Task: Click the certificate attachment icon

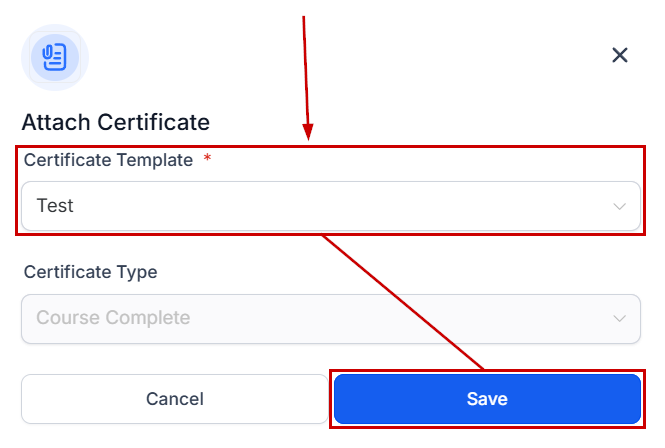Action: click(55, 56)
